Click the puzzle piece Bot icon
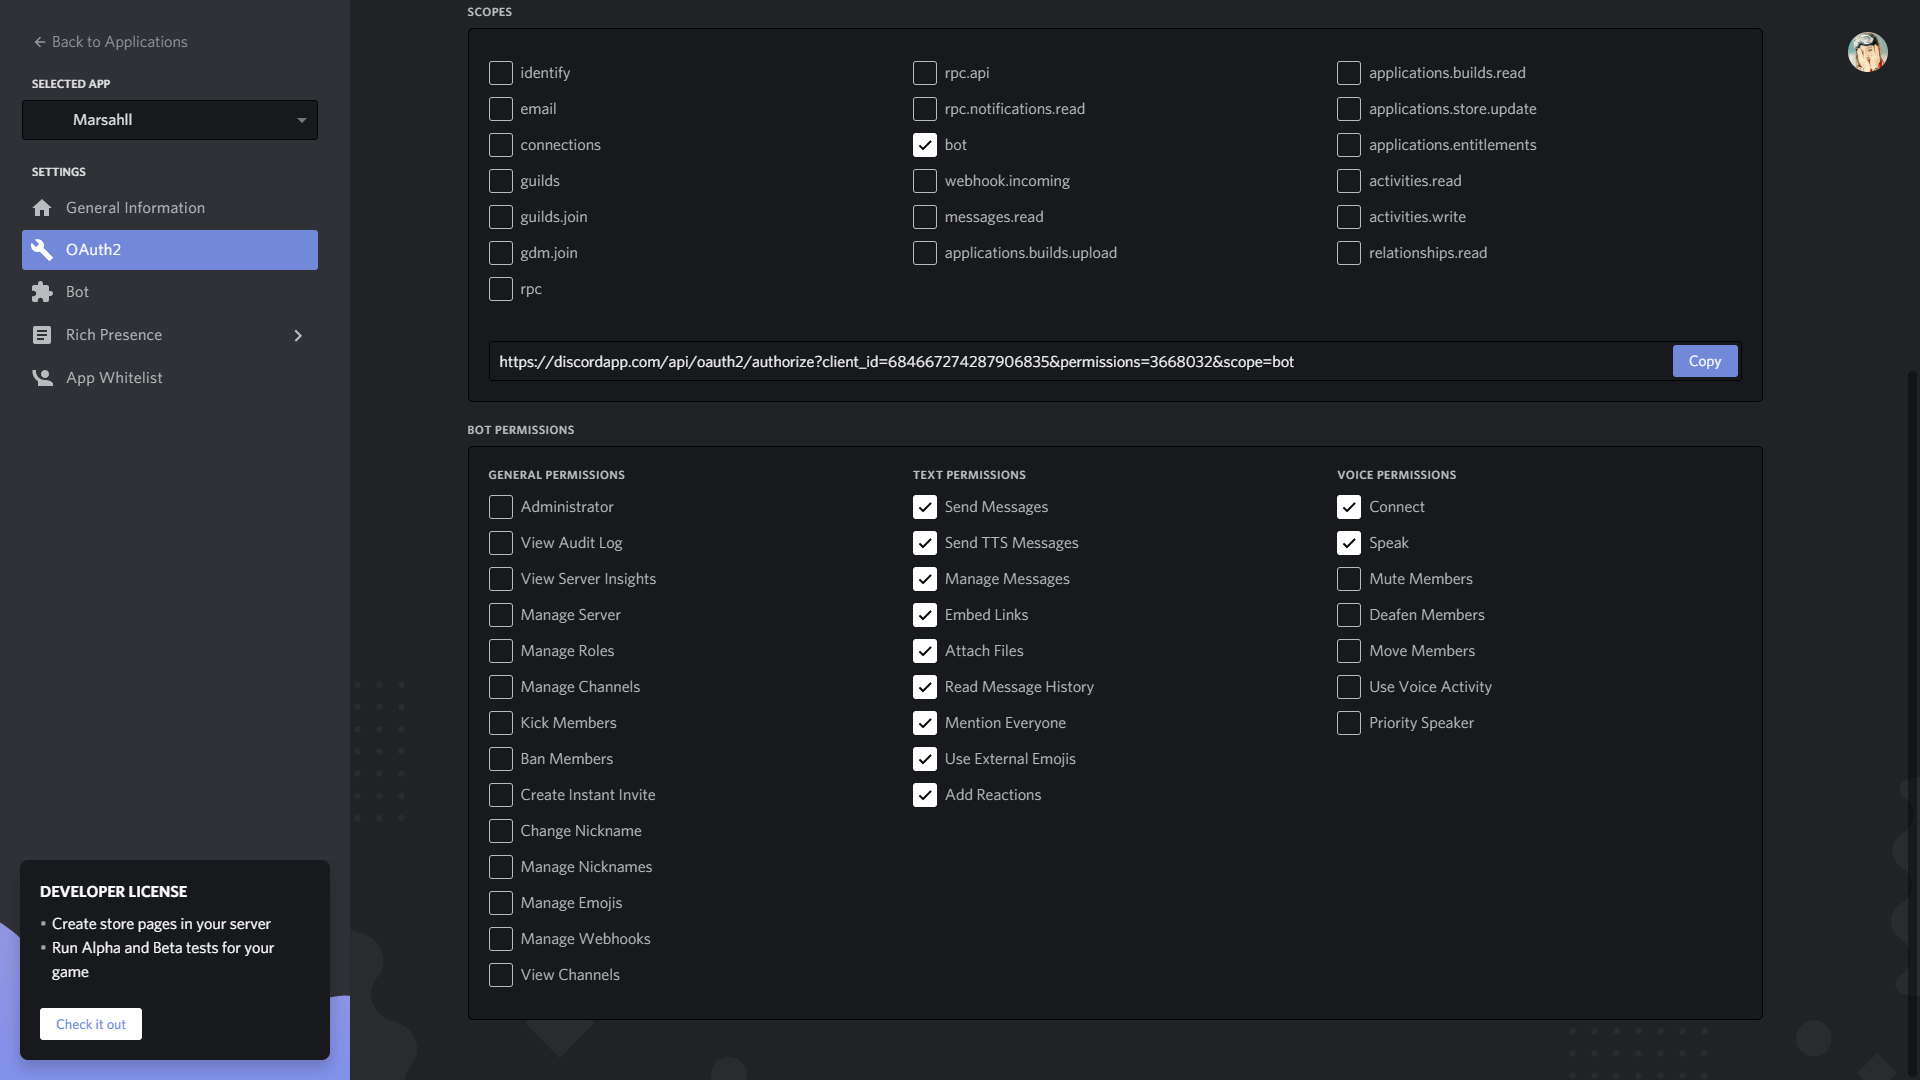 [x=42, y=292]
